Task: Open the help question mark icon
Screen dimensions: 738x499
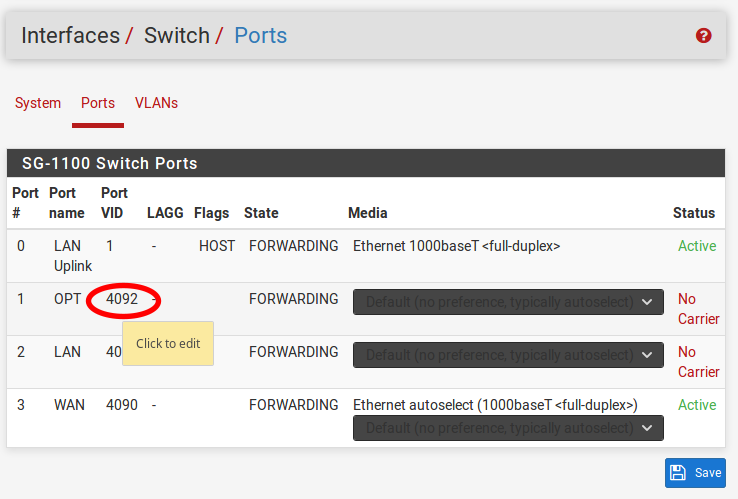Action: [704, 36]
